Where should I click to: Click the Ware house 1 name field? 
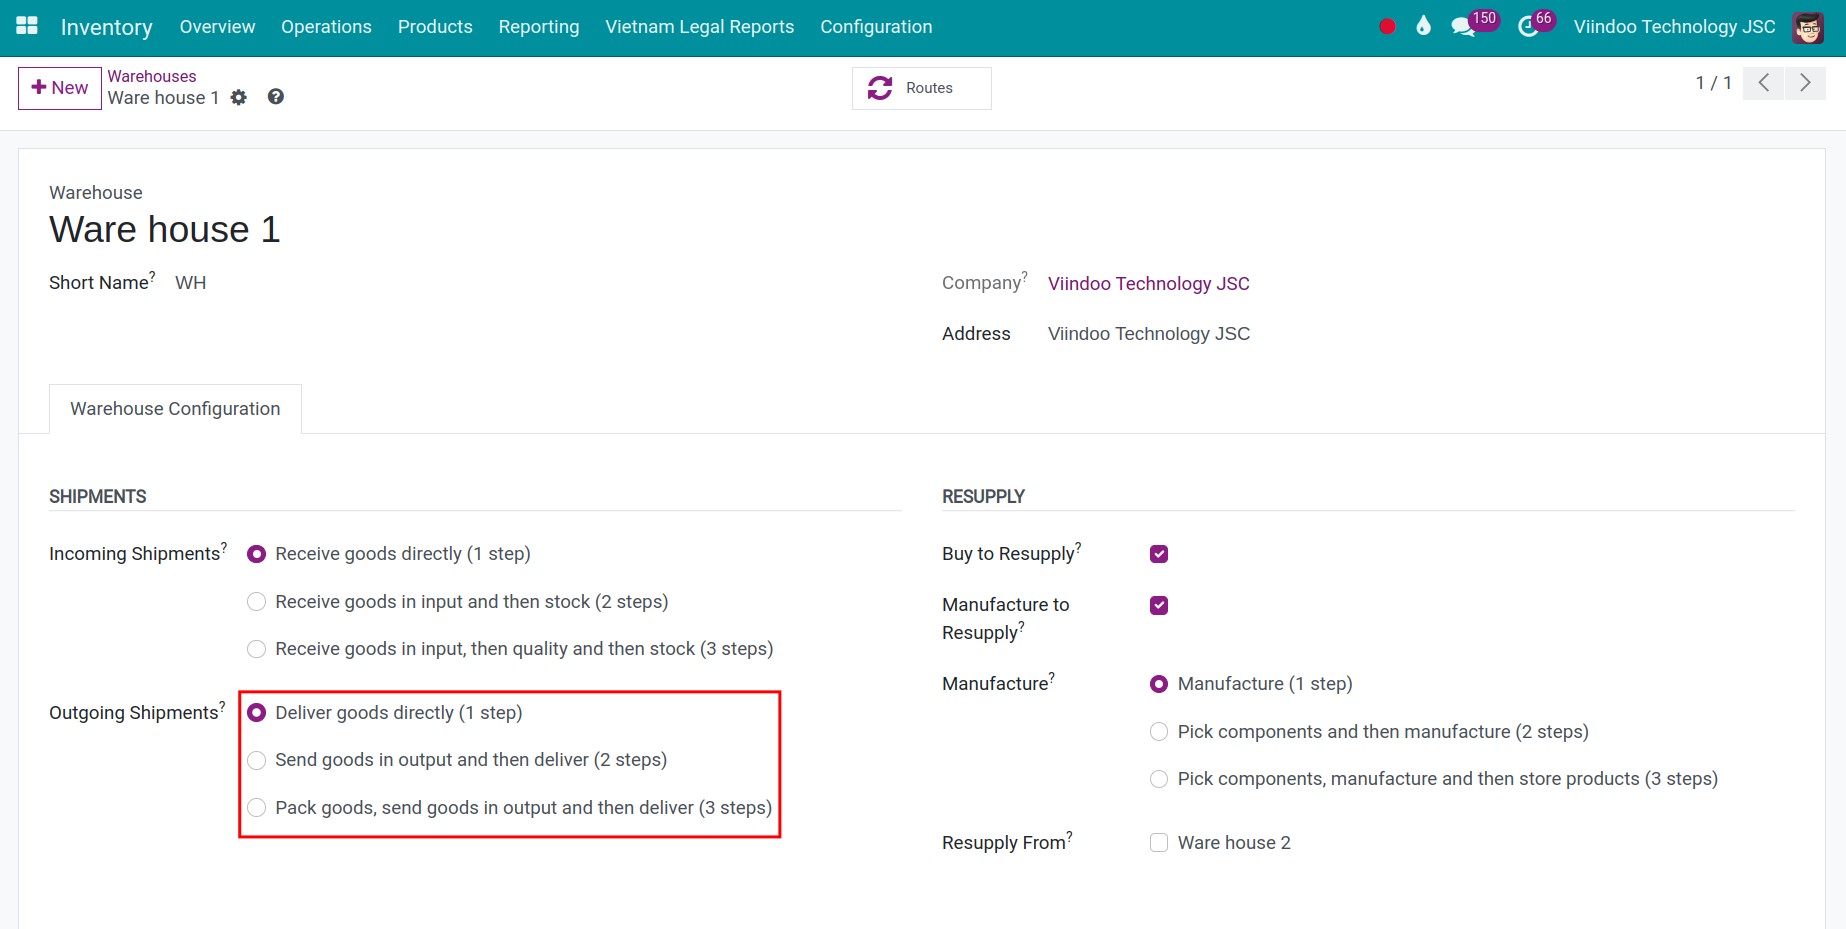tap(165, 230)
